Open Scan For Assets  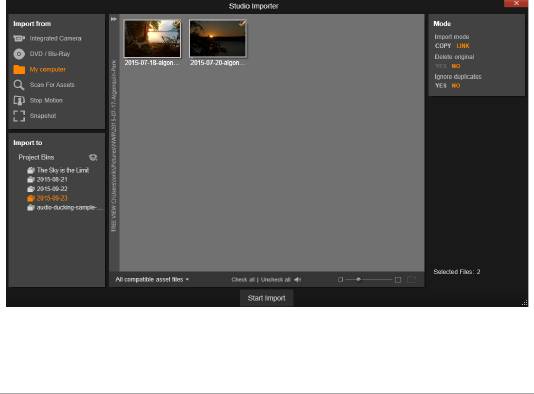point(52,85)
